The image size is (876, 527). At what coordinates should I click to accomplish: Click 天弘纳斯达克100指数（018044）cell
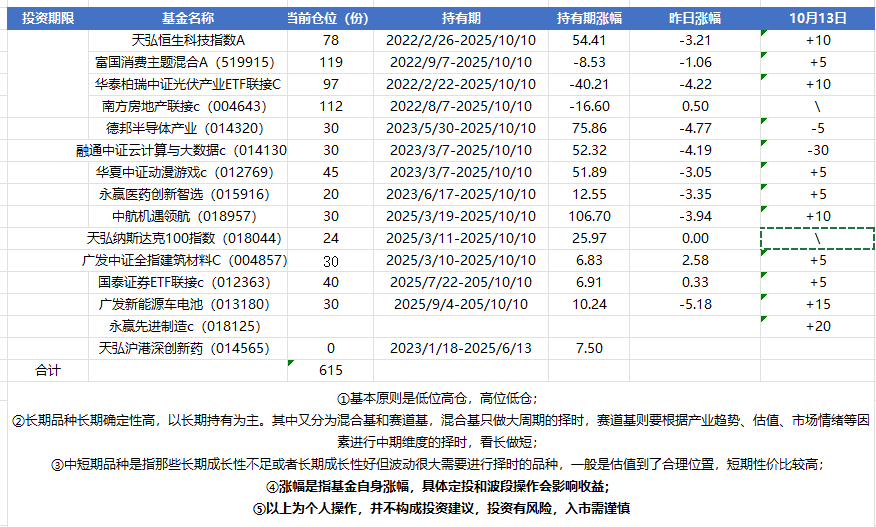188,239
